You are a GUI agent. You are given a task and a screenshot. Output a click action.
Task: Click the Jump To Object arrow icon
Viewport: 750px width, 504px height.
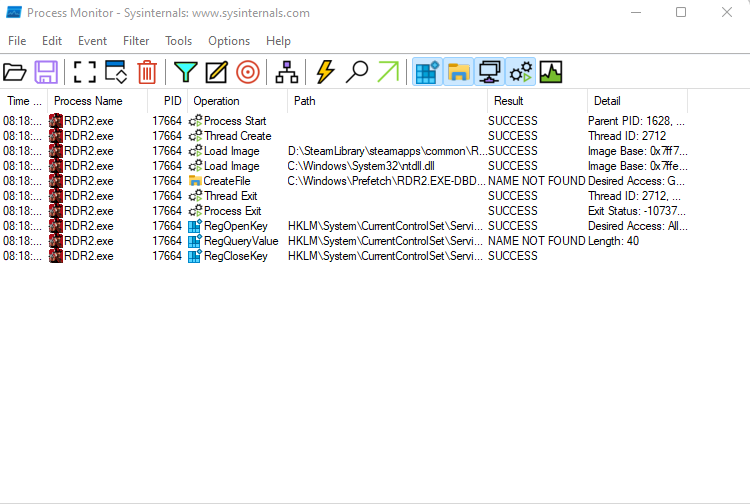(x=388, y=72)
